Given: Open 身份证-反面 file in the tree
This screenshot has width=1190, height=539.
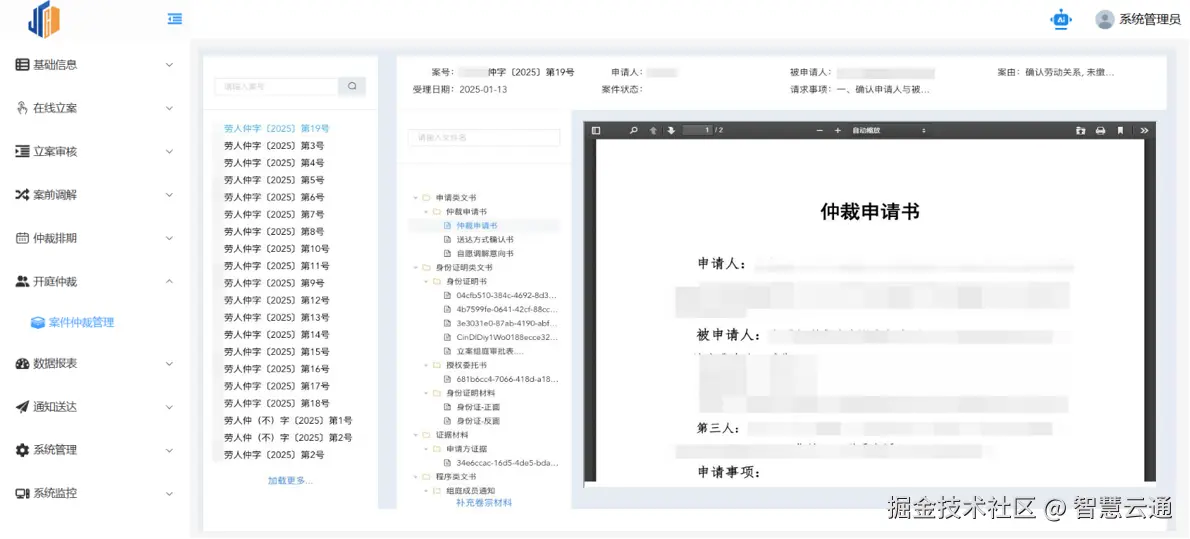Looking at the screenshot, I should point(477,421).
